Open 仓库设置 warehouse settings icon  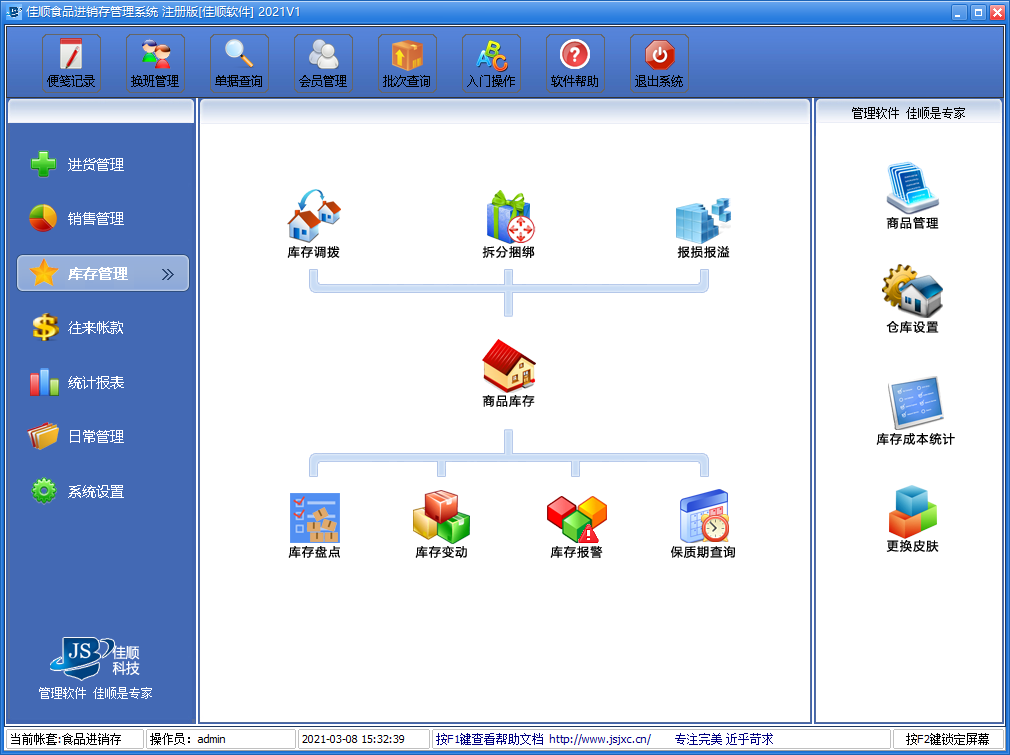click(912, 298)
